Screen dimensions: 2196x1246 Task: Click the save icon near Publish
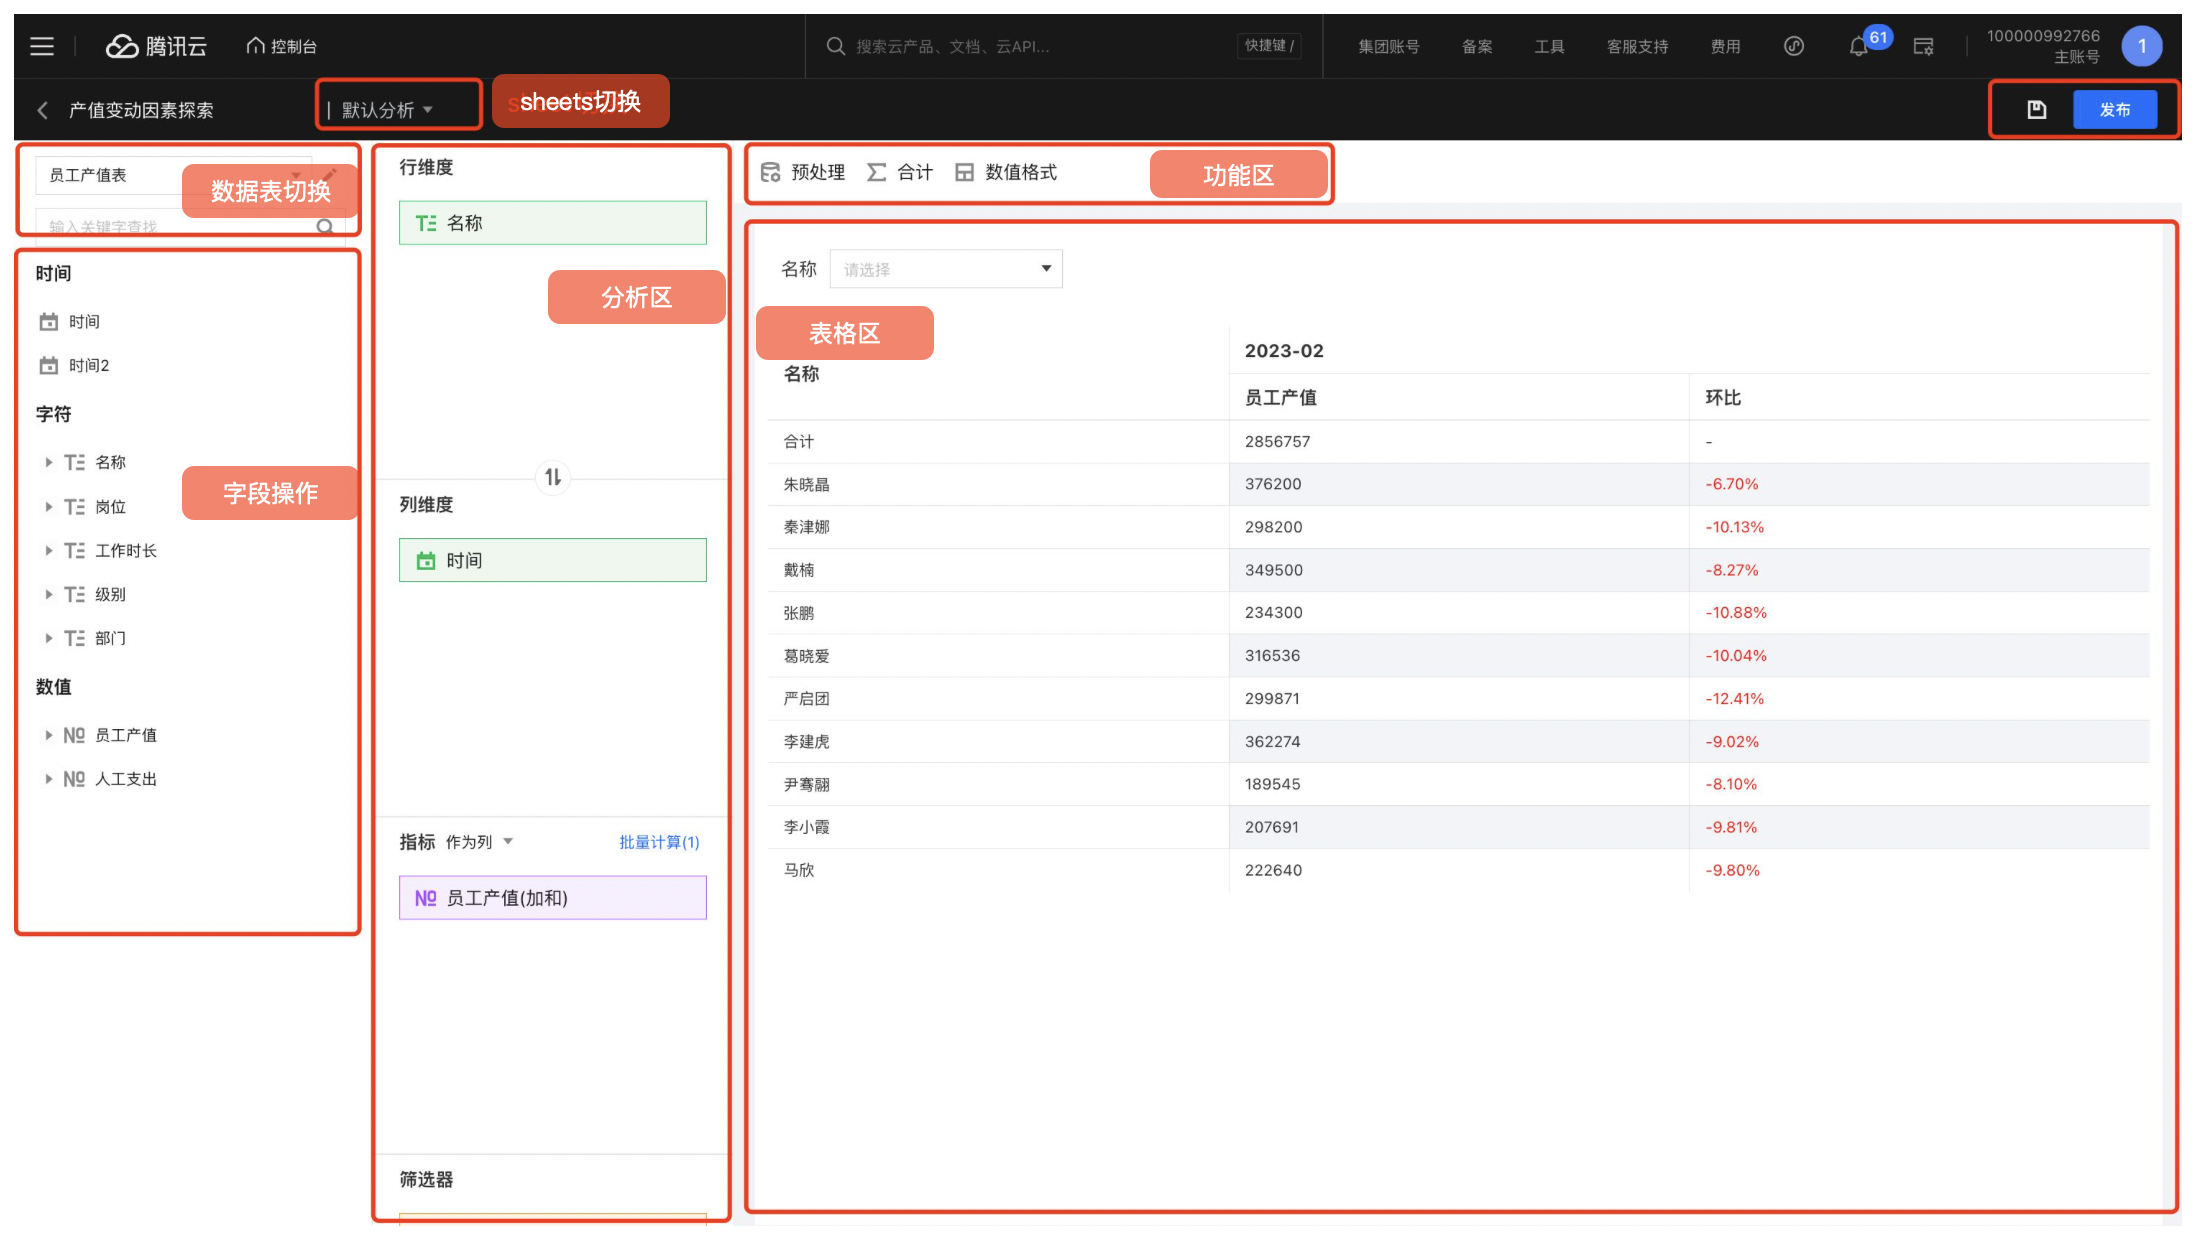(x=2036, y=110)
